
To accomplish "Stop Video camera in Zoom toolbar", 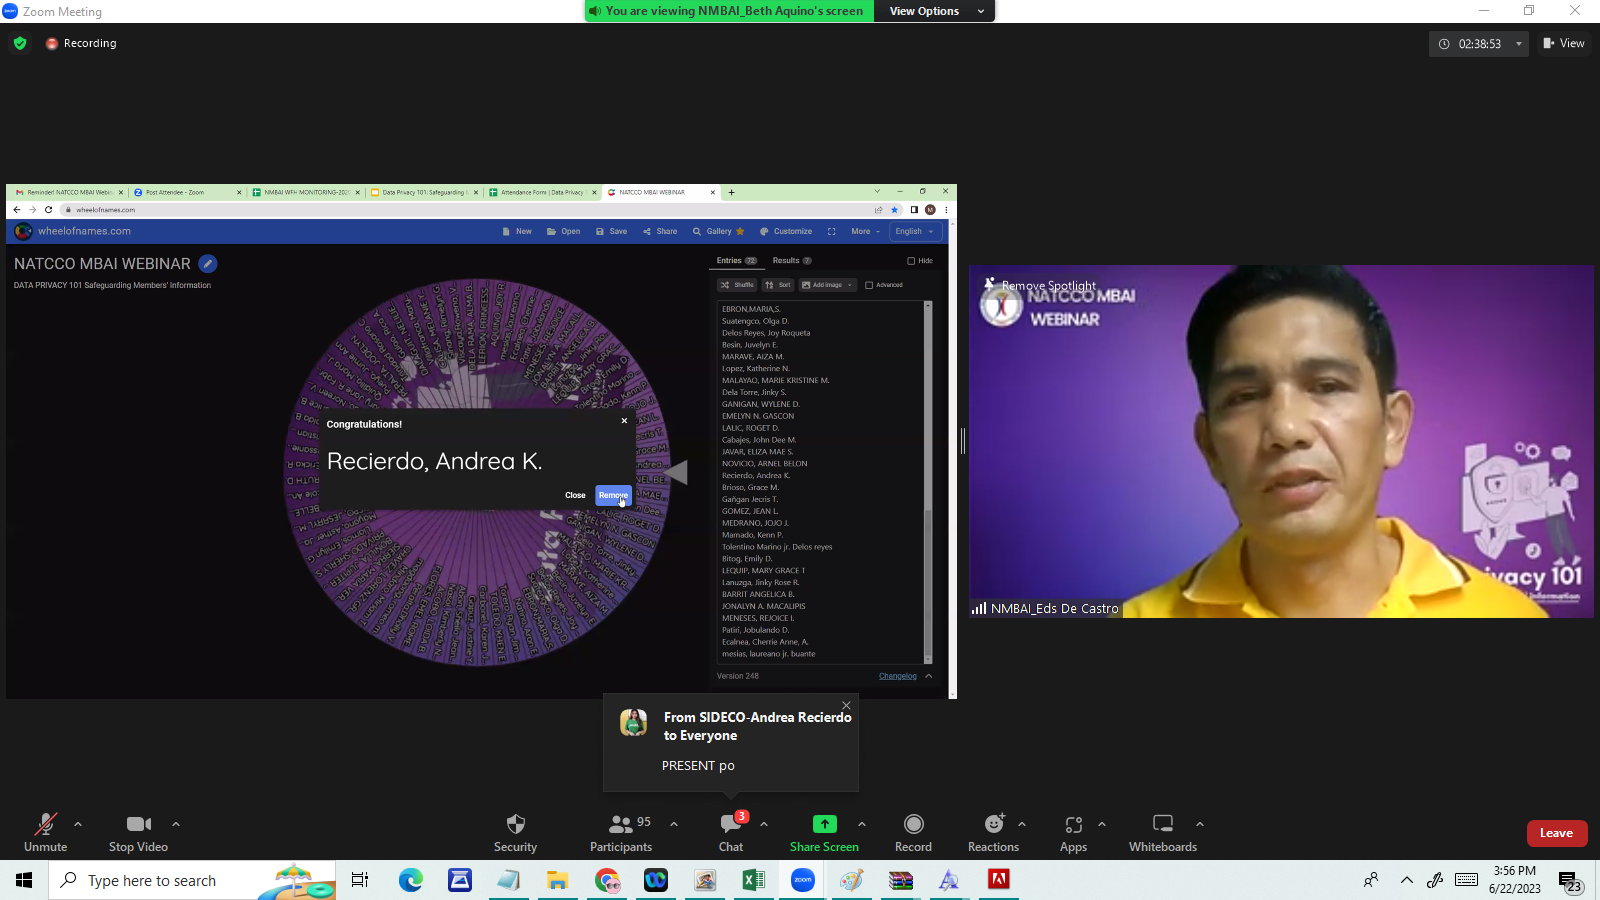I will (138, 832).
